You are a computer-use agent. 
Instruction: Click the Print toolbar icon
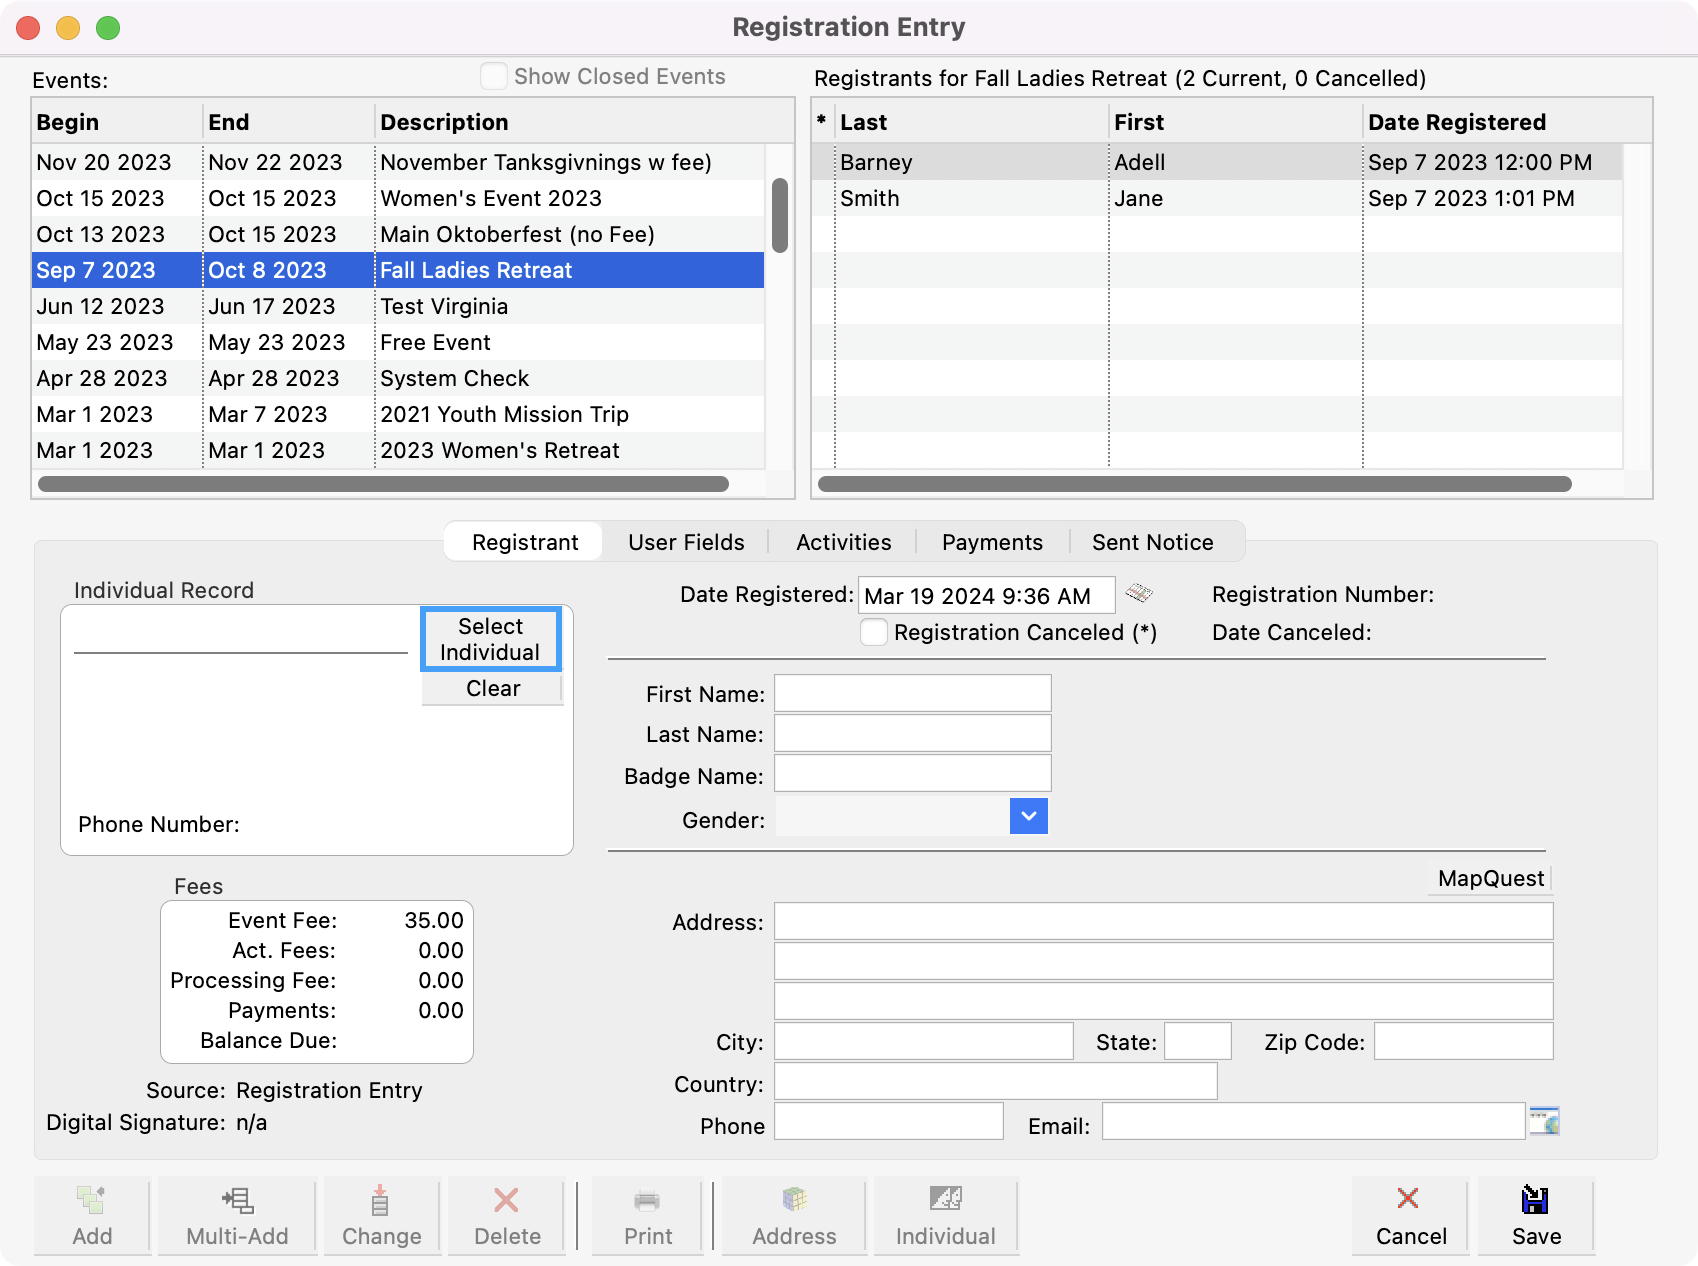pyautogui.click(x=648, y=1200)
